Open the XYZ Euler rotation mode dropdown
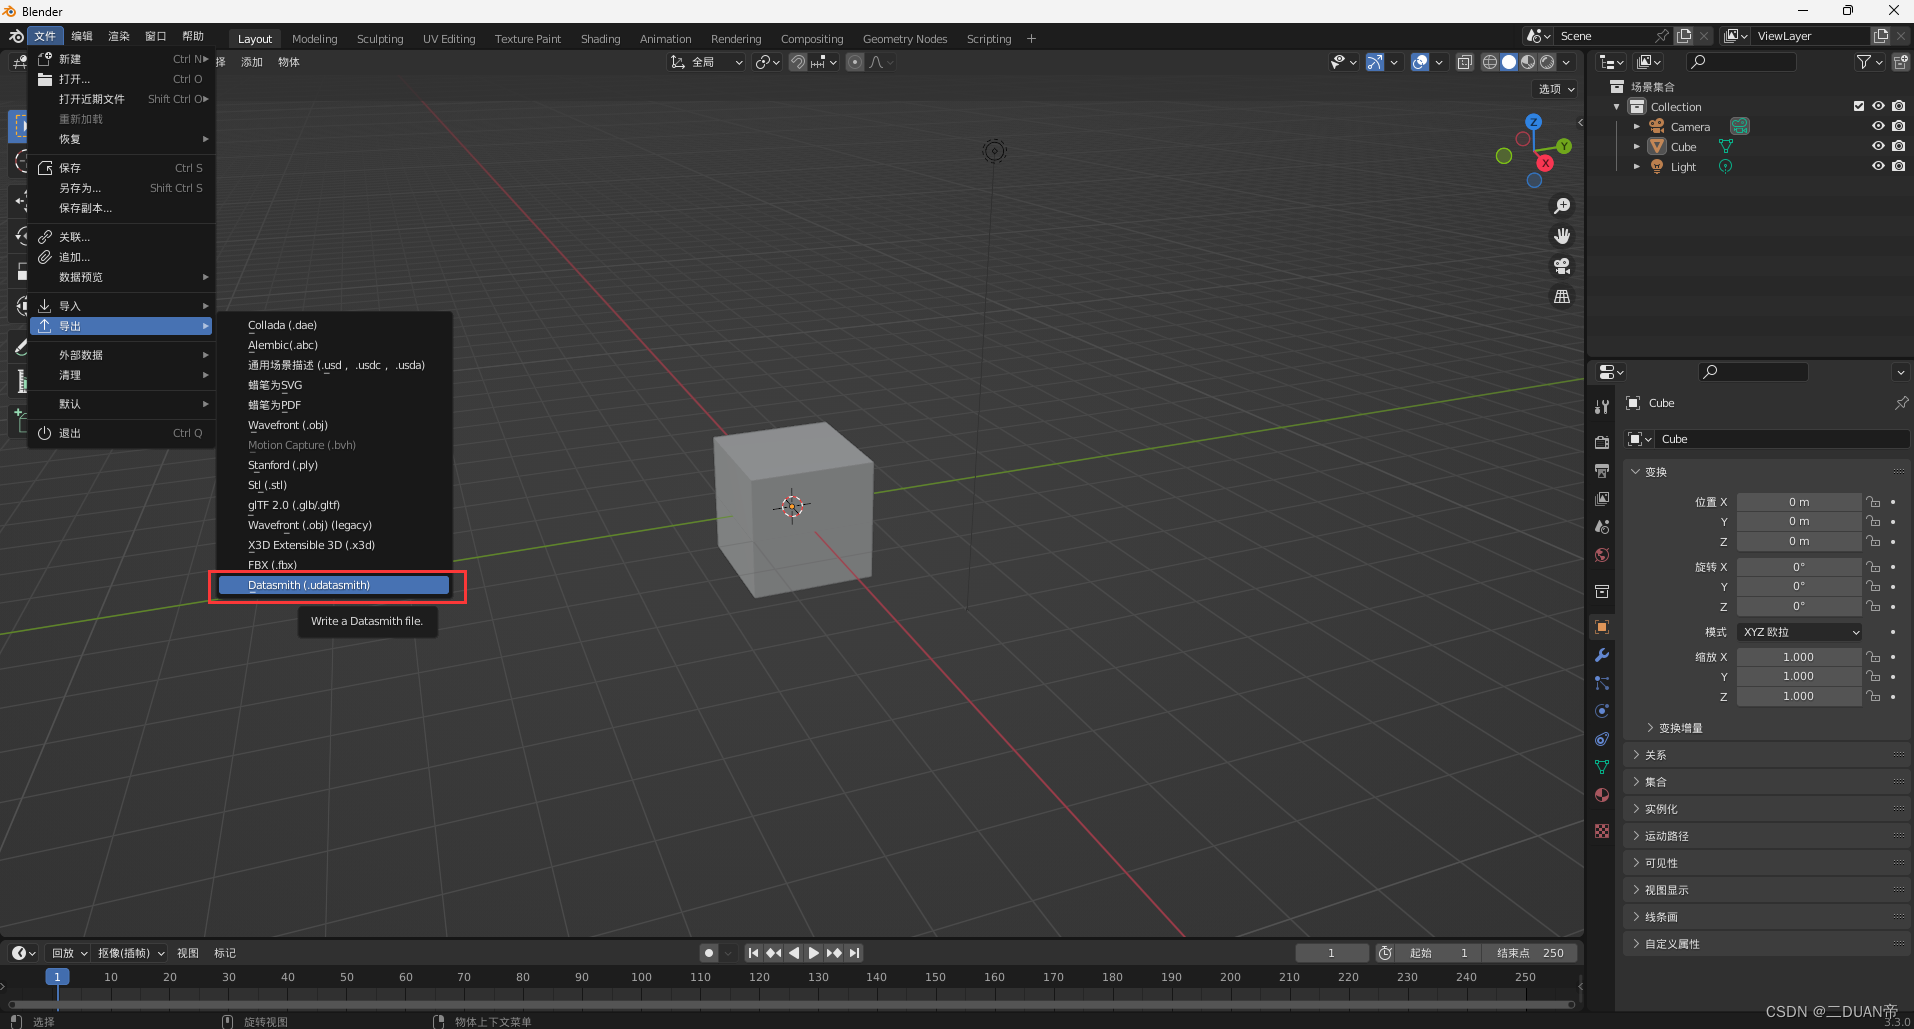 tap(1798, 631)
